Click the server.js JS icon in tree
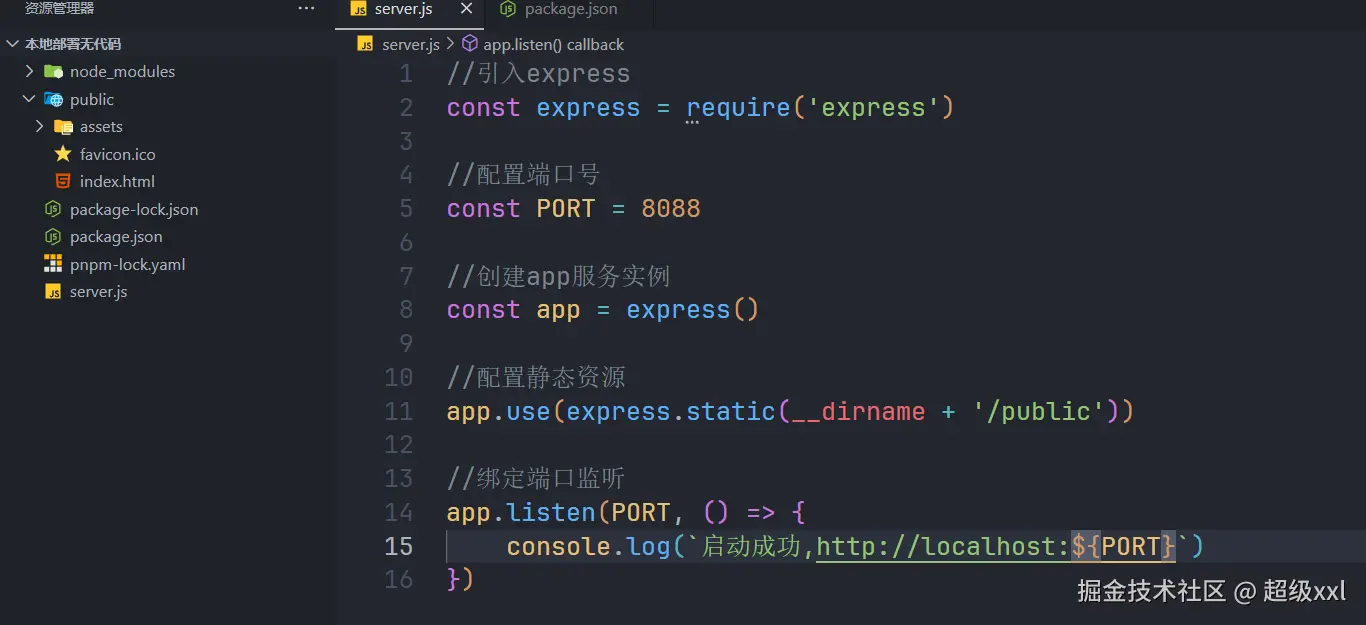This screenshot has height=625, width=1366. (53, 291)
